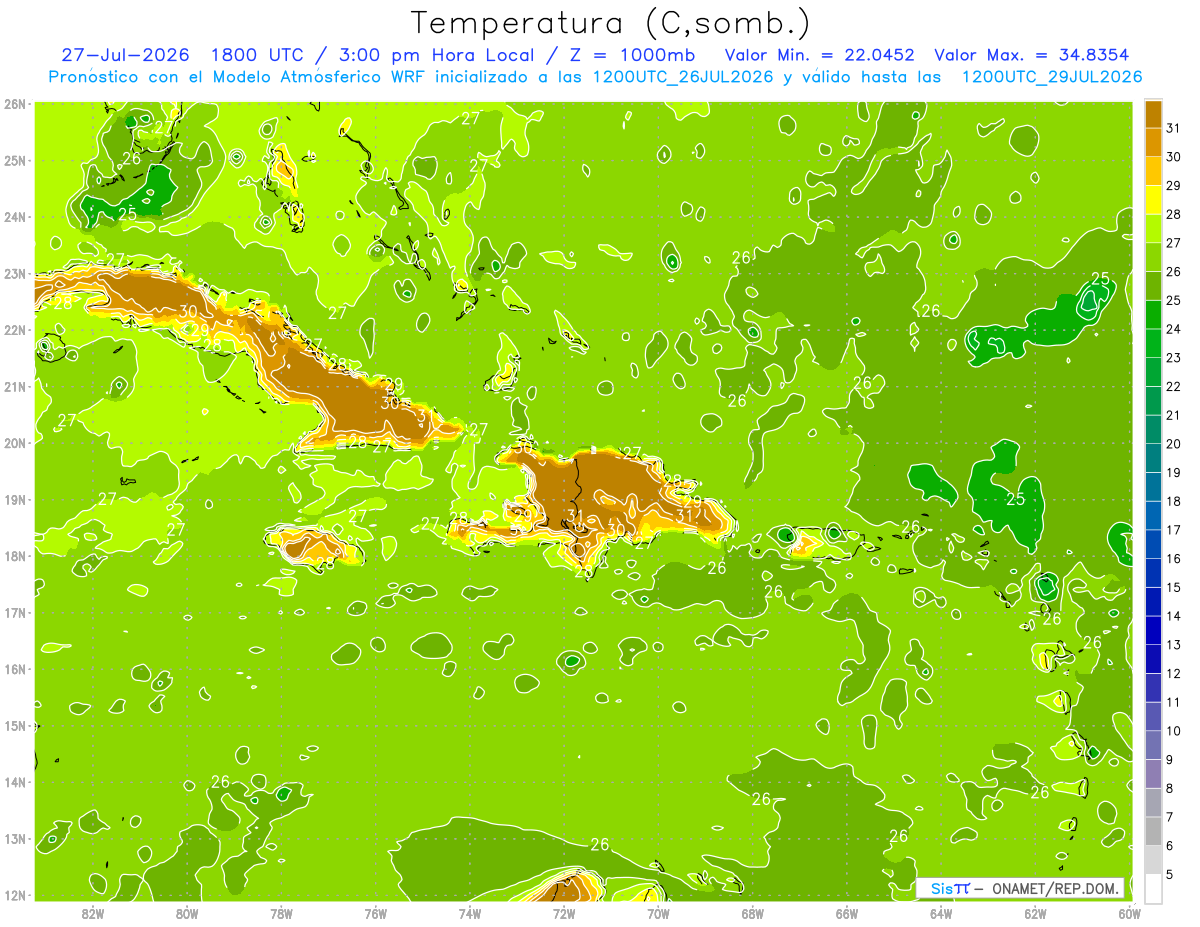Image resolution: width=1200 pixels, height=927 pixels.
Task: Click the title "Temperatura (C,somb.)"
Action: tap(611, 23)
